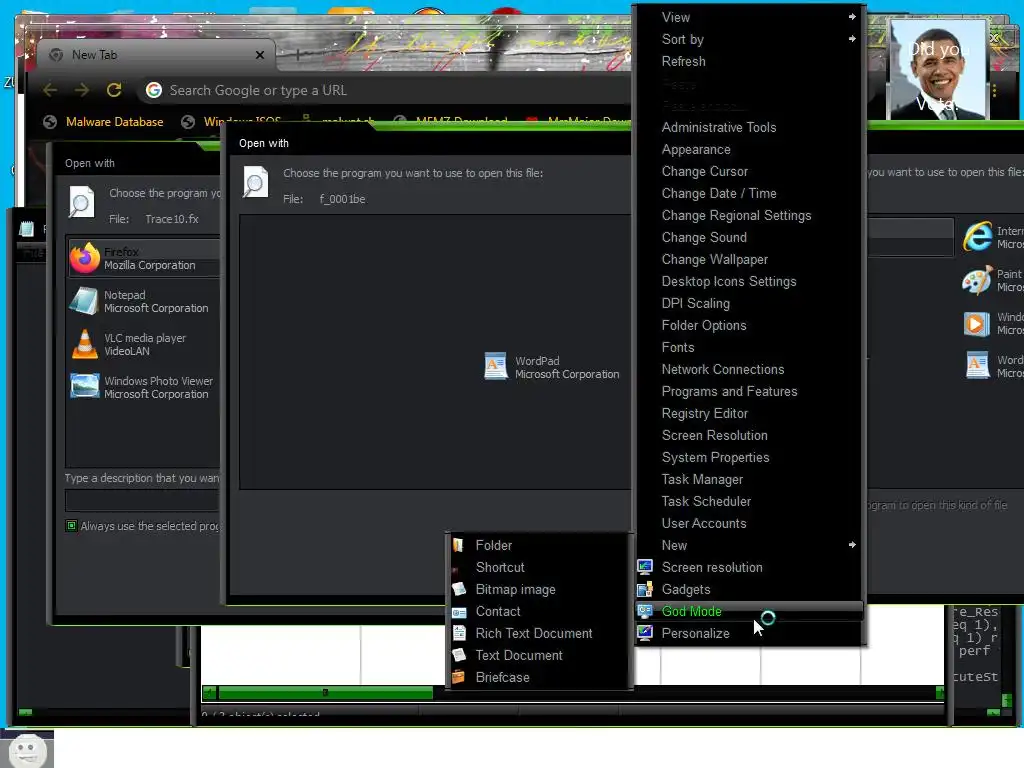Viewport: 1024px width, 768px height.
Task: Open Task Scheduler
Action: pos(749,501)
